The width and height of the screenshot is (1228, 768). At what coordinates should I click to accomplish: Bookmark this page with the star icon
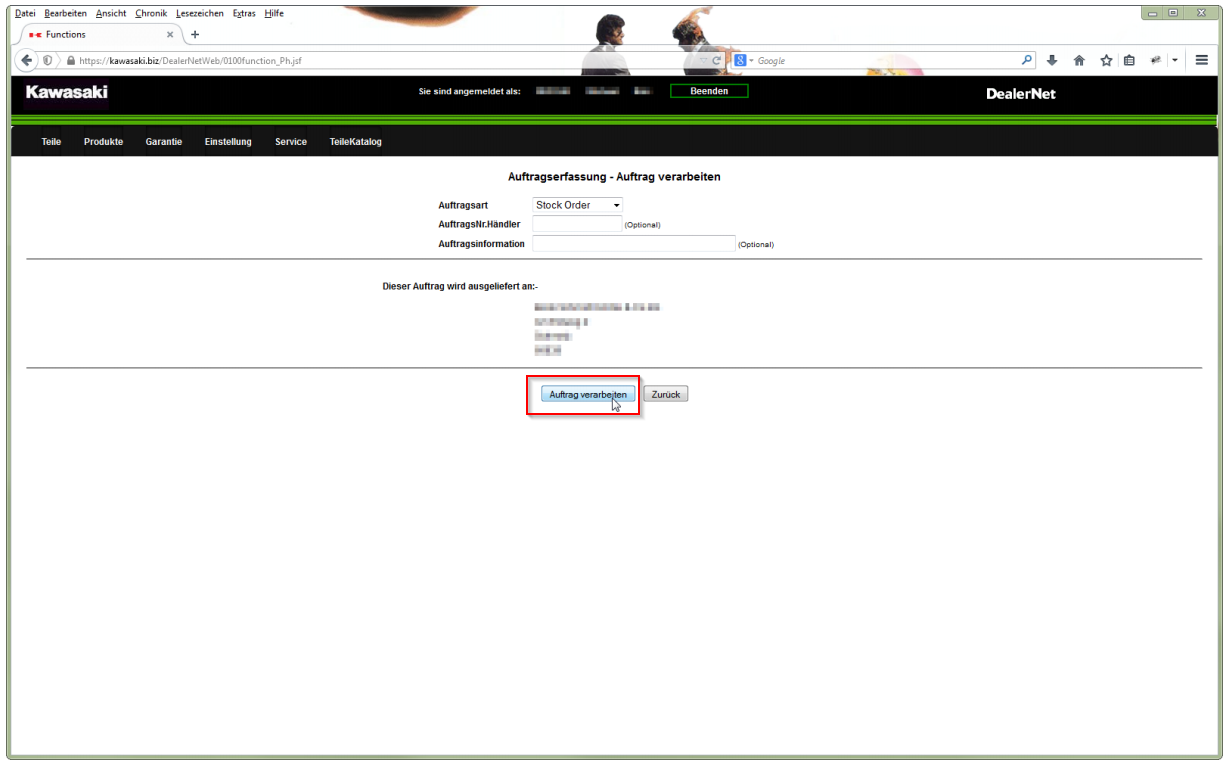(1106, 60)
